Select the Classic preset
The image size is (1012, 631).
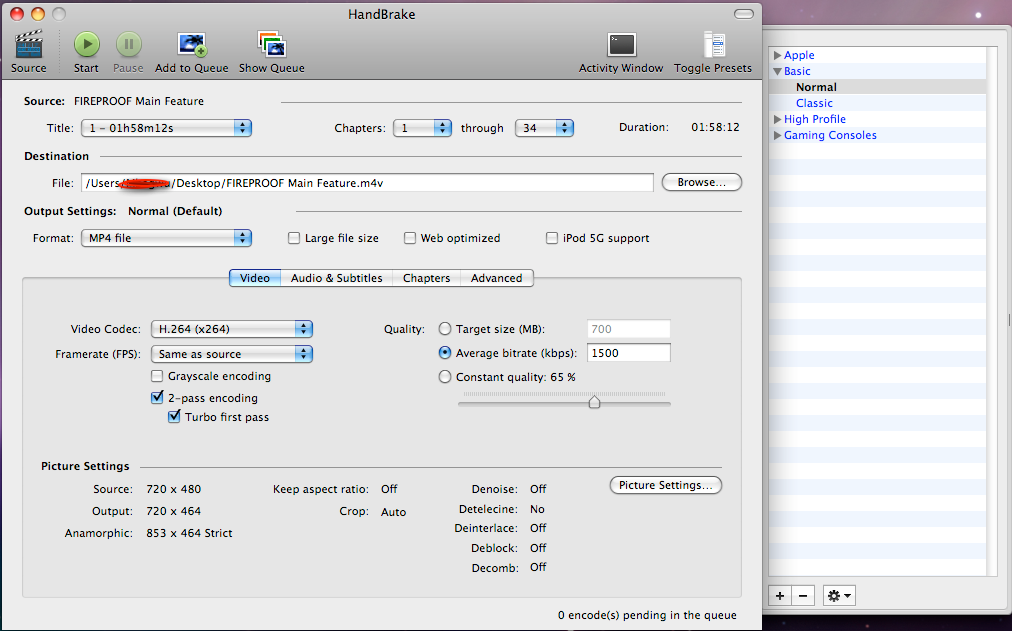click(814, 103)
